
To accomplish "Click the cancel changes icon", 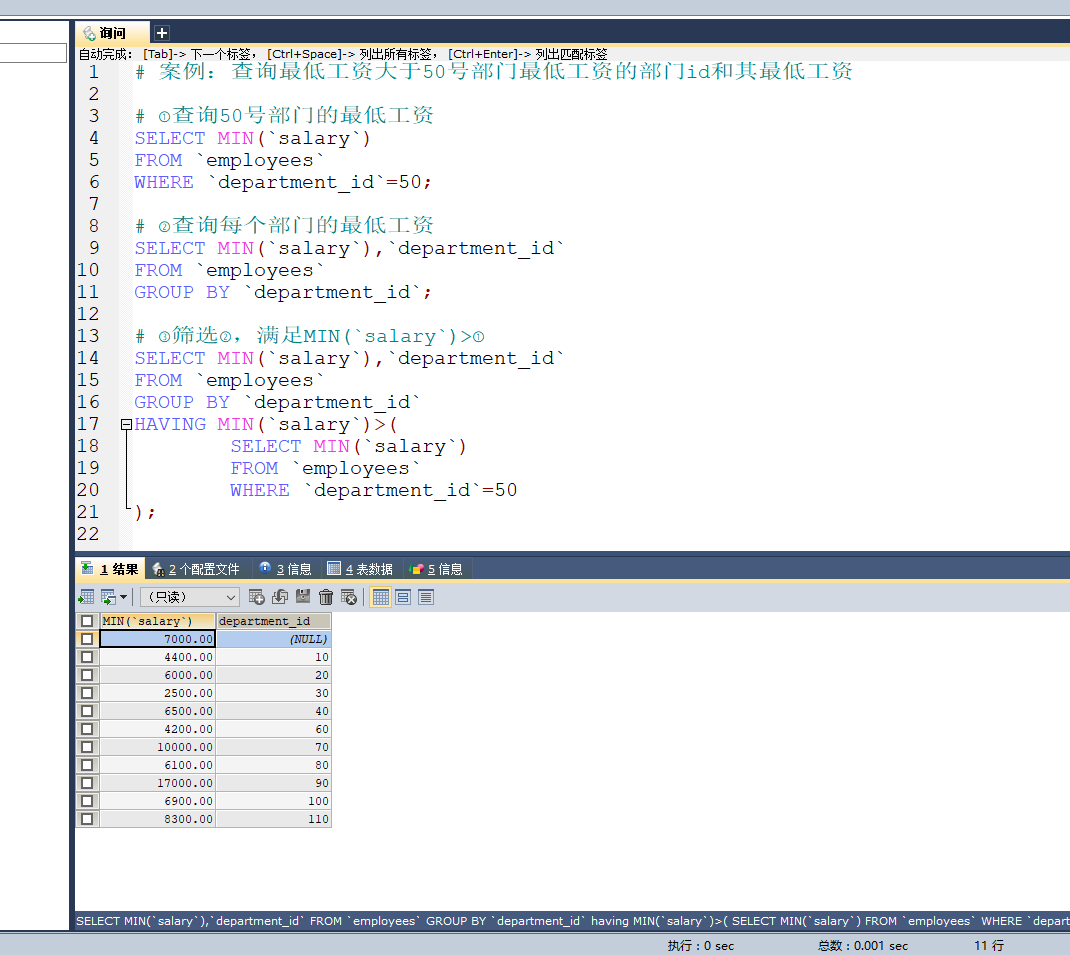I will point(349,597).
